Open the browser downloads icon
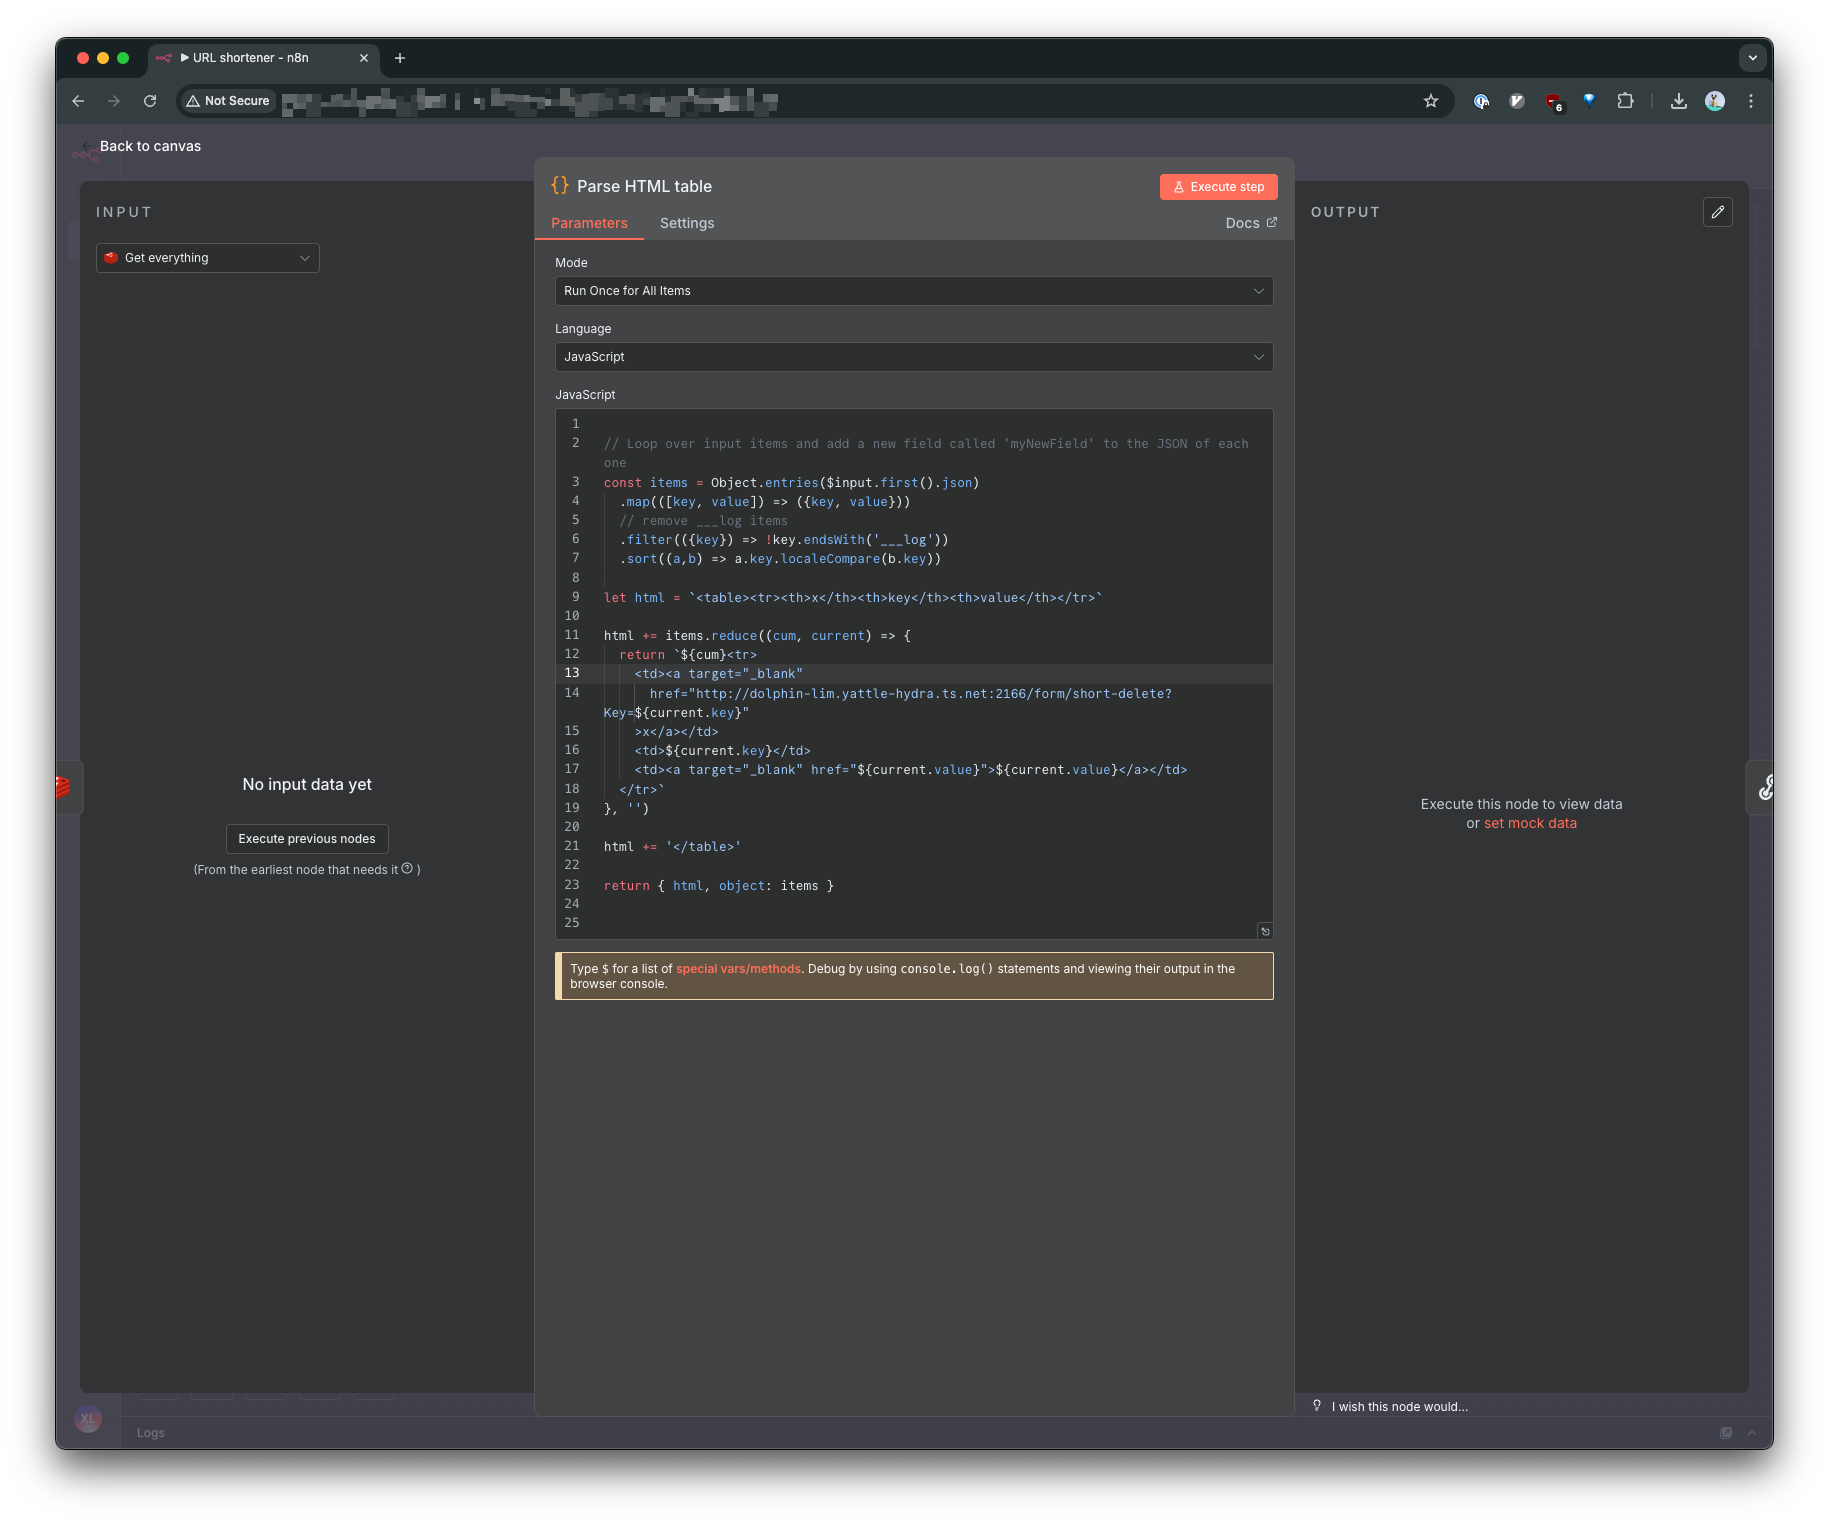Viewport: 1829px width, 1523px height. [1679, 101]
